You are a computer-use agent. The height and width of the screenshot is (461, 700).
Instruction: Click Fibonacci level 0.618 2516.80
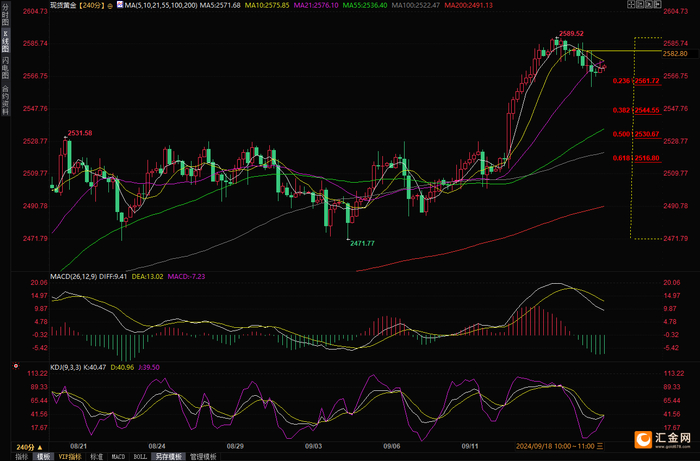coord(636,158)
